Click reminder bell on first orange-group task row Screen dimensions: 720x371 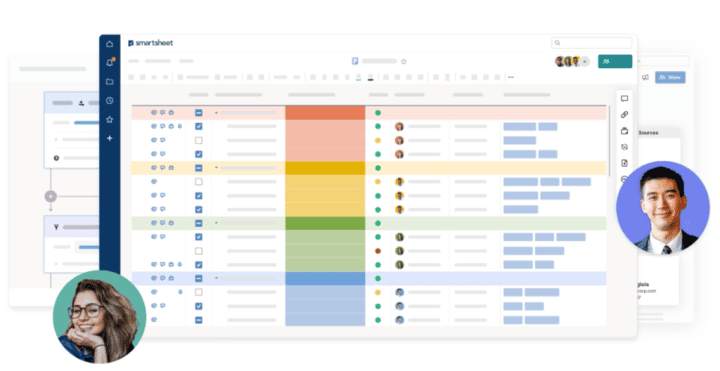180,126
